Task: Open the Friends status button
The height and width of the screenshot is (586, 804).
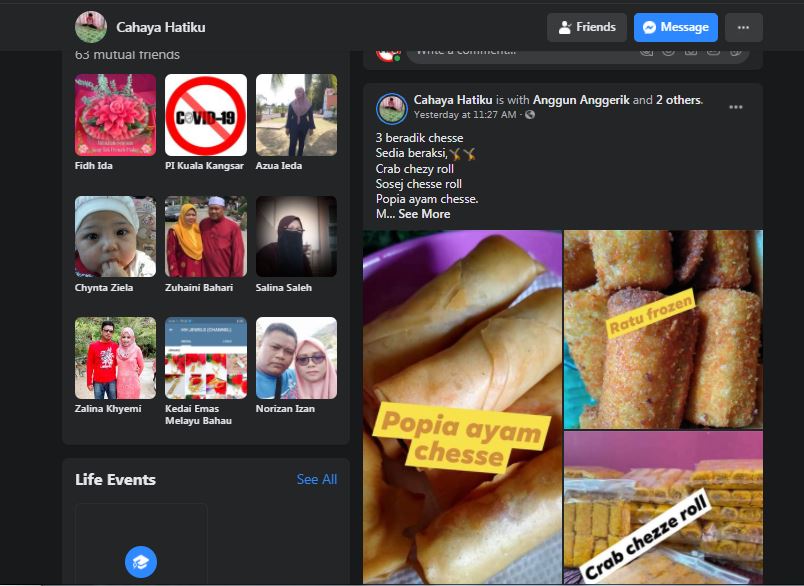Action: click(x=587, y=27)
